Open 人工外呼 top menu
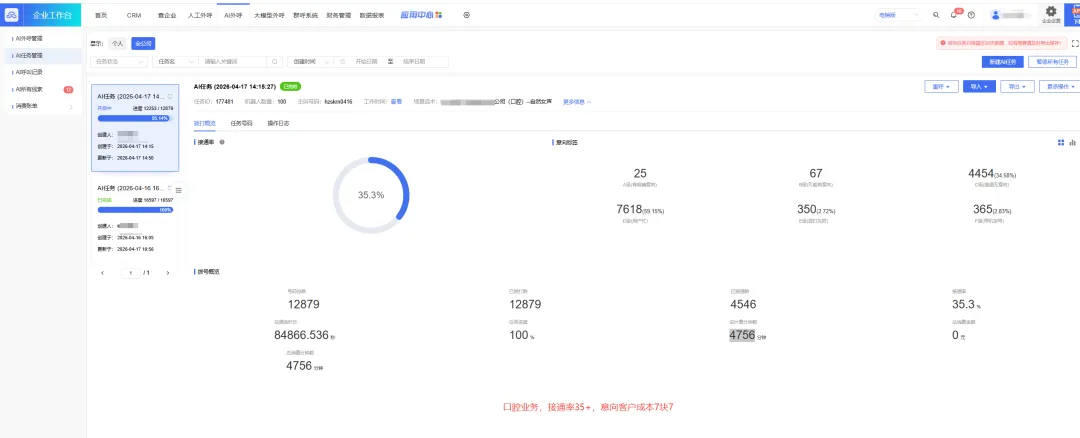 point(200,14)
